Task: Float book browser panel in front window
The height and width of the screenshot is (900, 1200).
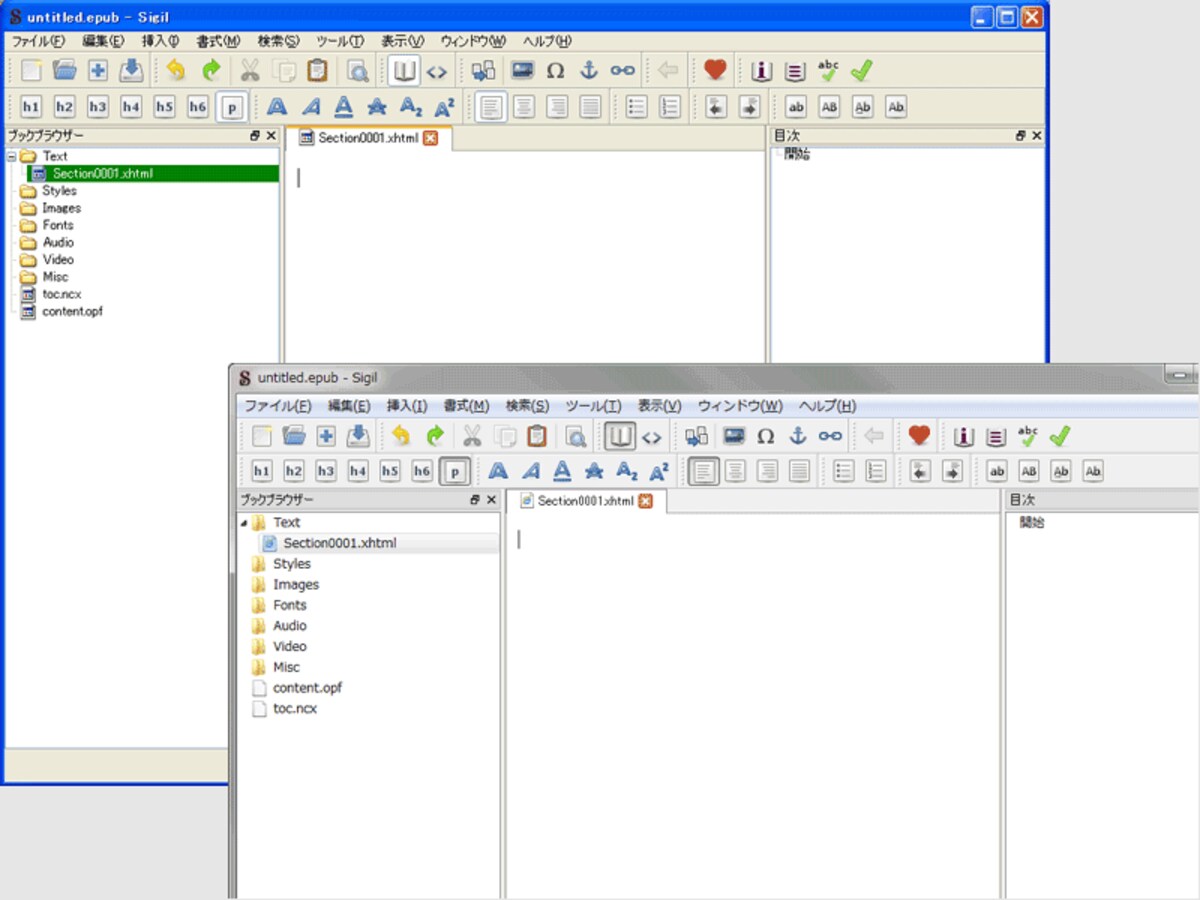Action: [x=475, y=500]
